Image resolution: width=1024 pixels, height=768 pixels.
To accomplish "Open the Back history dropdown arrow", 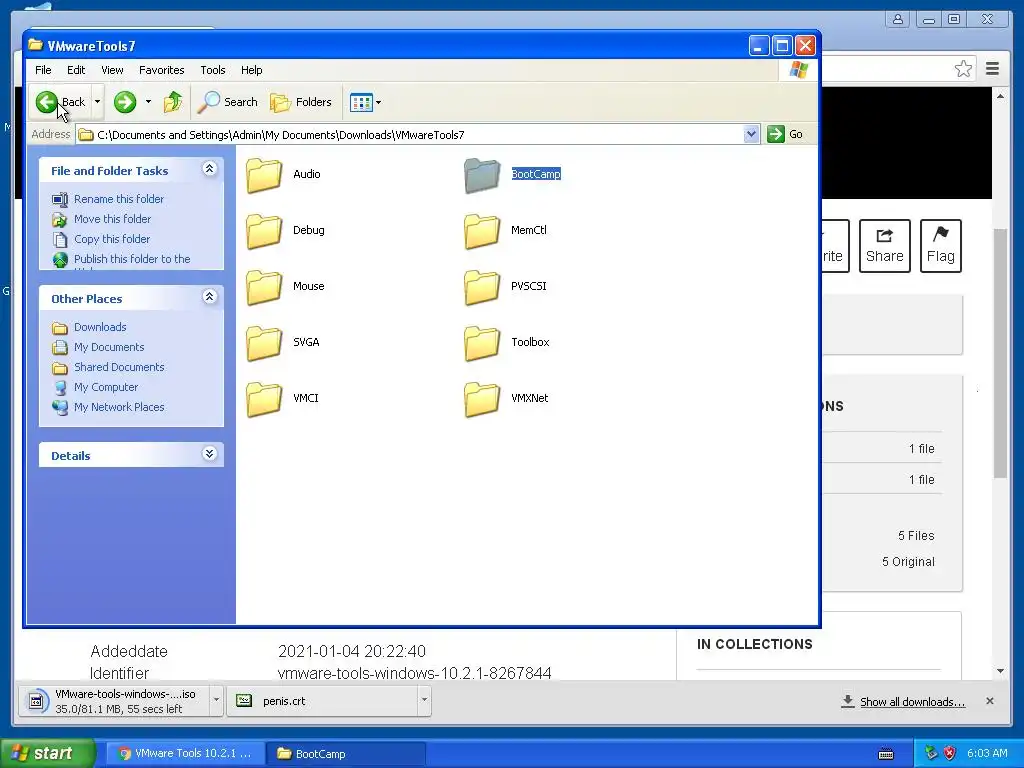I will click(97, 102).
